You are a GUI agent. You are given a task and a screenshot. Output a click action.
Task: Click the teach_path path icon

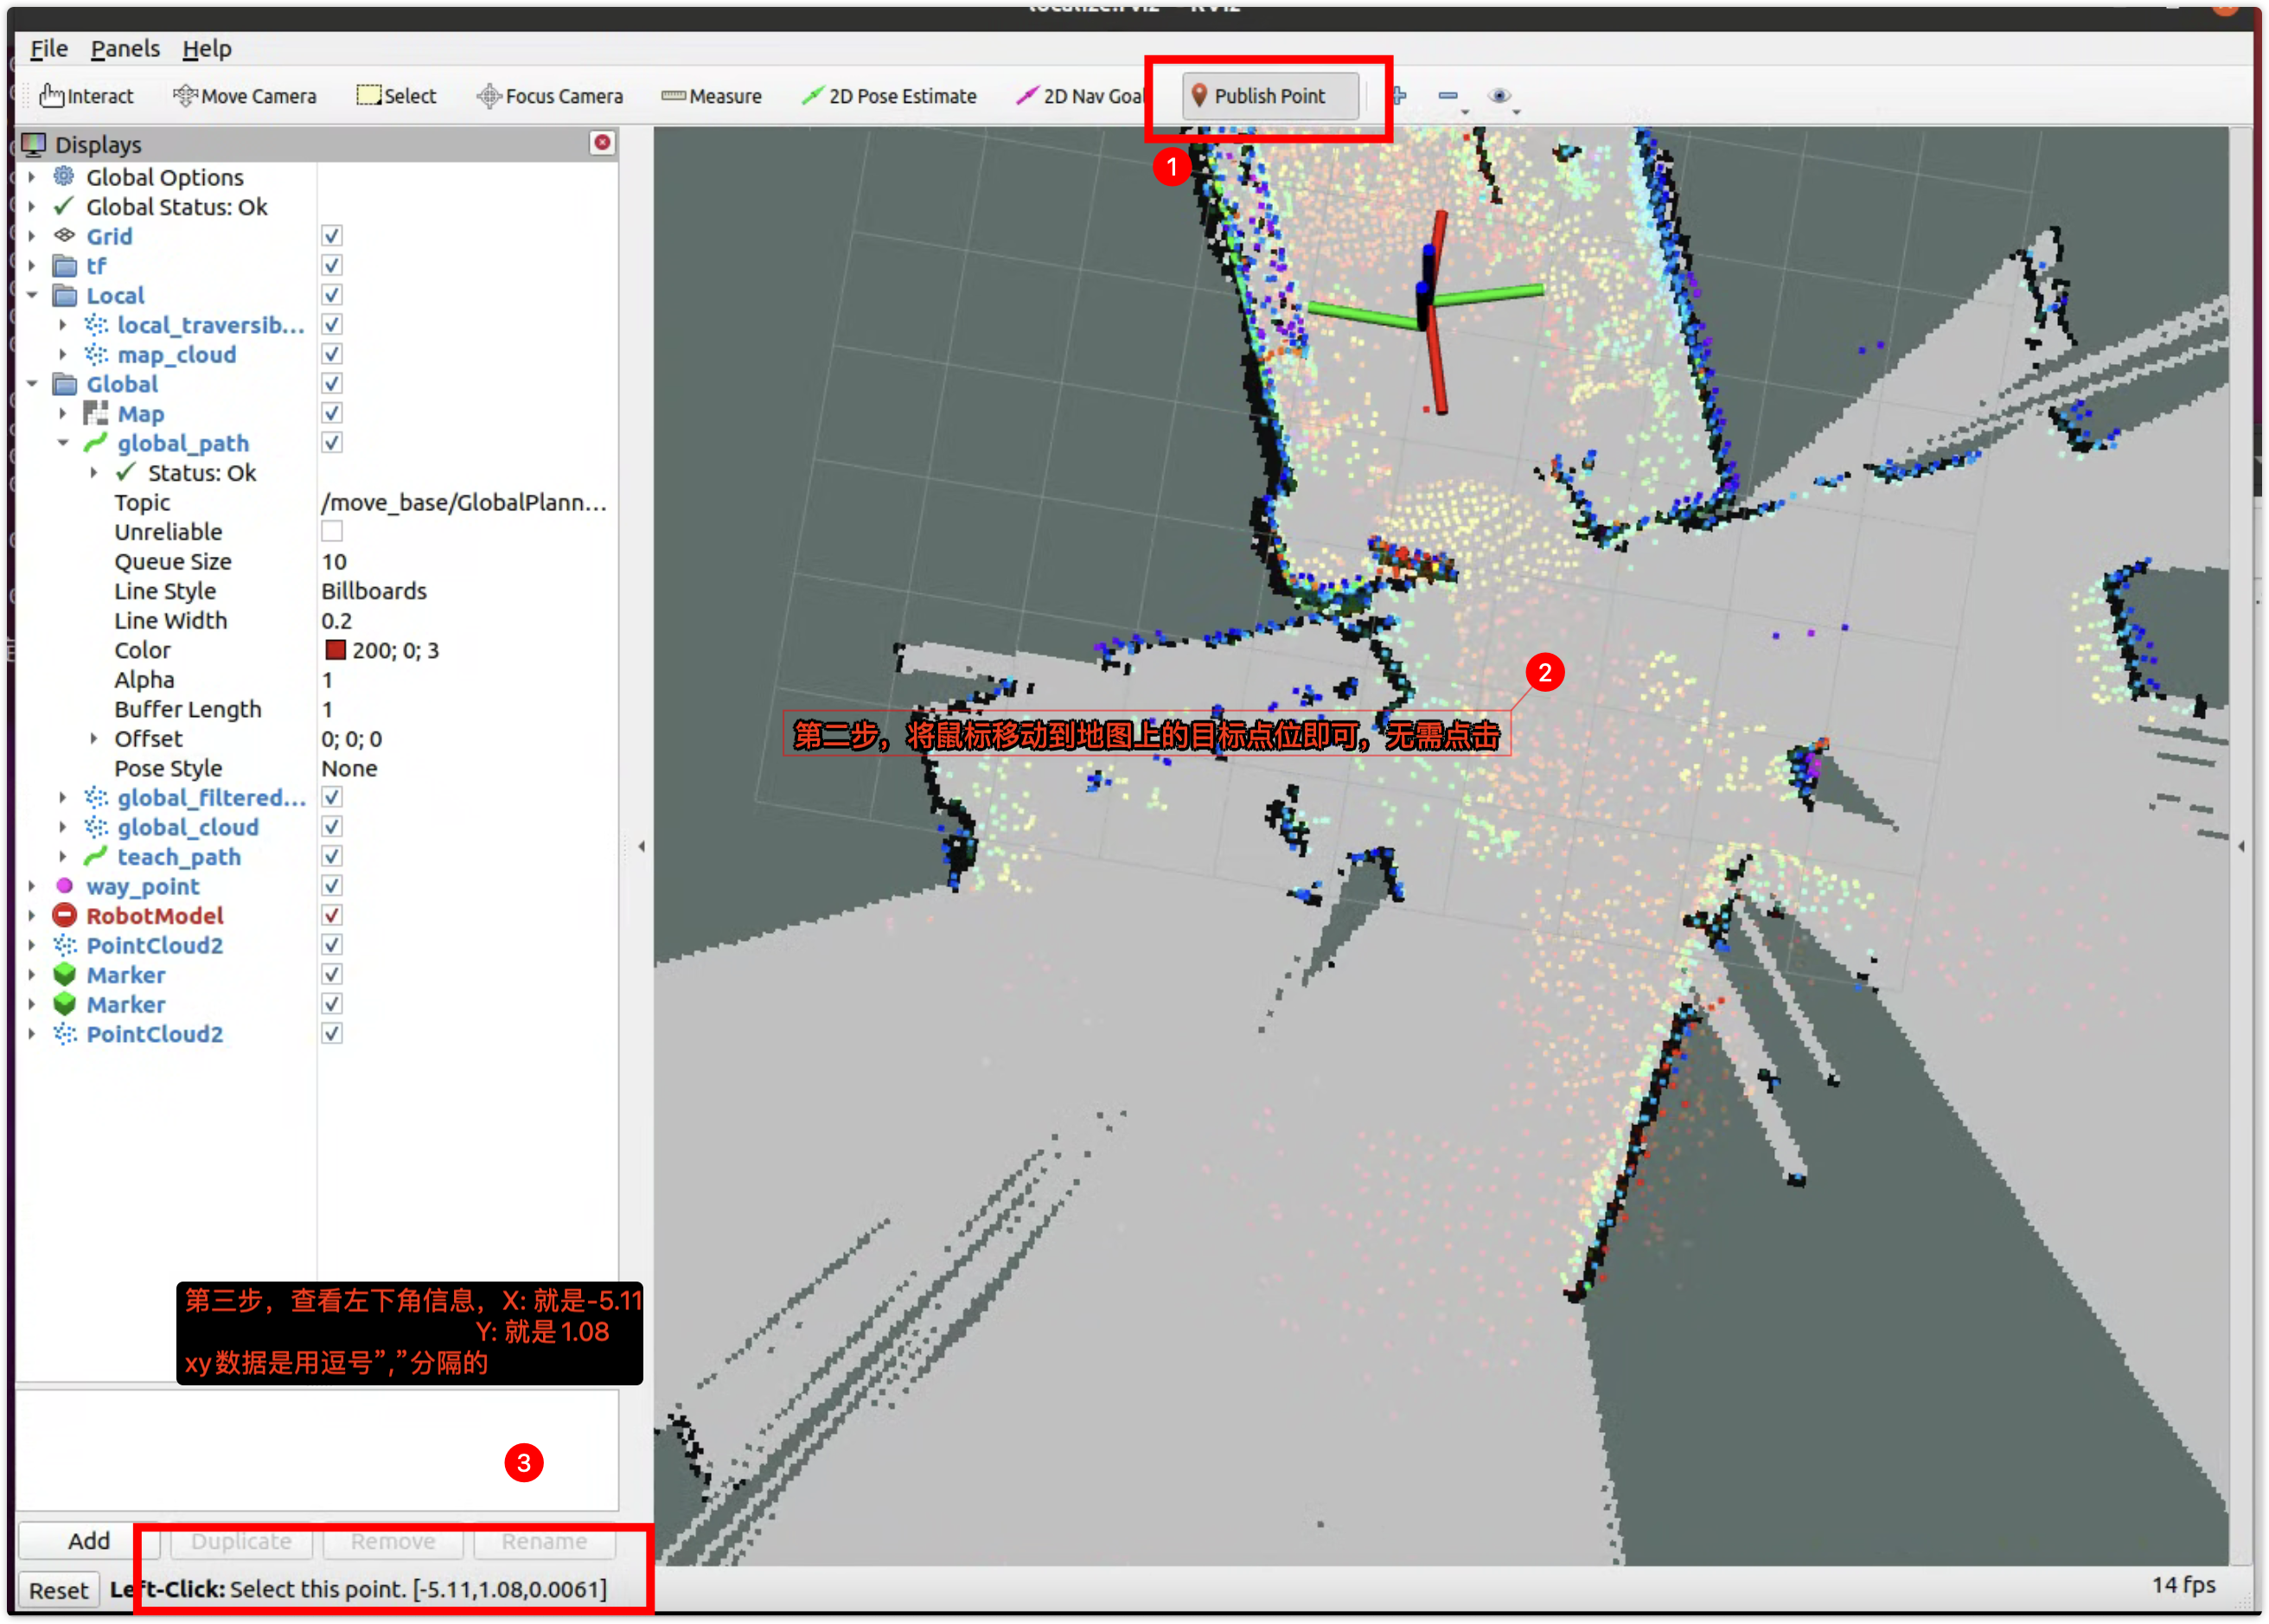(x=96, y=857)
